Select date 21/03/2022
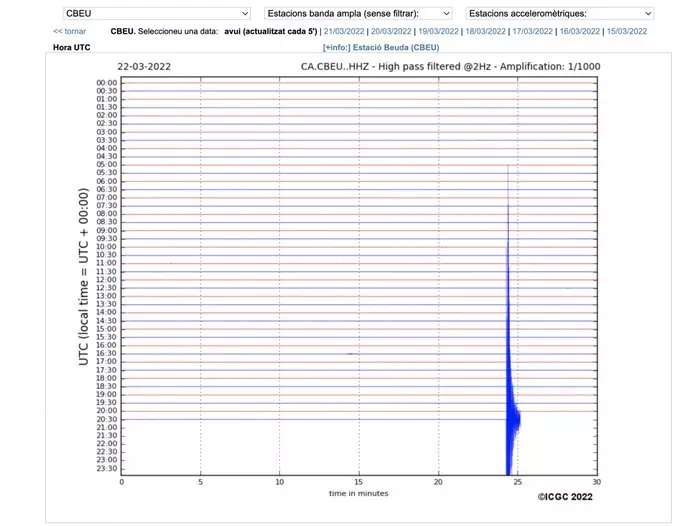The width and height of the screenshot is (680, 526). coord(344,31)
